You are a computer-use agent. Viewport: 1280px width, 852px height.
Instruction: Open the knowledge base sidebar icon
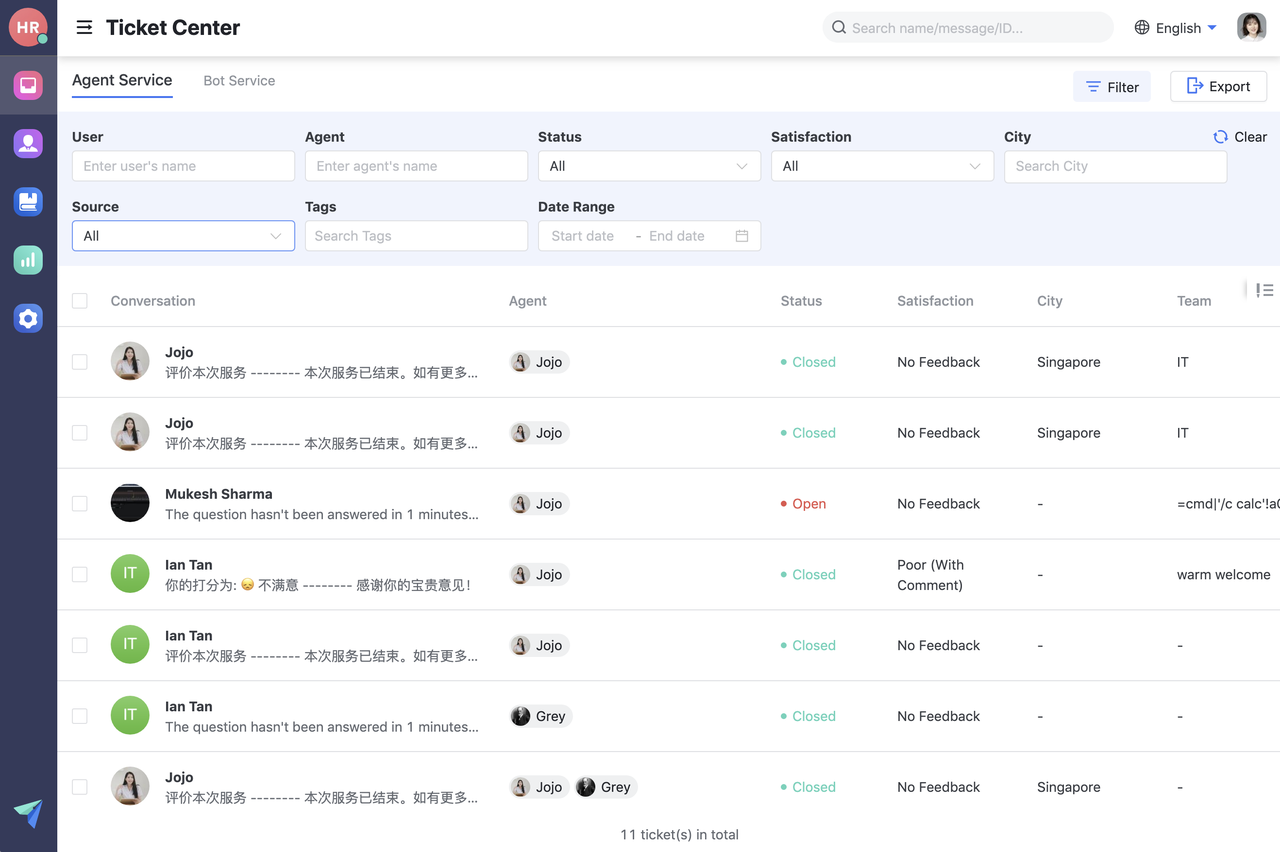pyautogui.click(x=28, y=202)
